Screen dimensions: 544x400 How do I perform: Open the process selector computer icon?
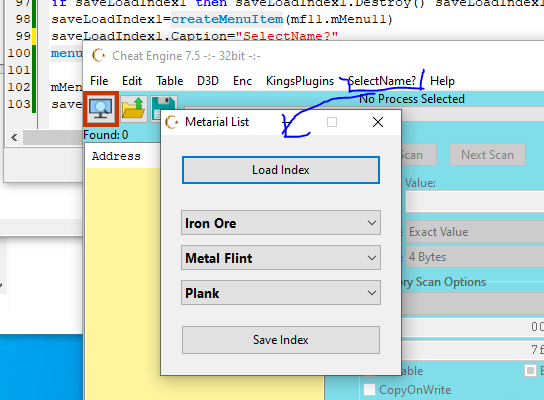[x=101, y=109]
